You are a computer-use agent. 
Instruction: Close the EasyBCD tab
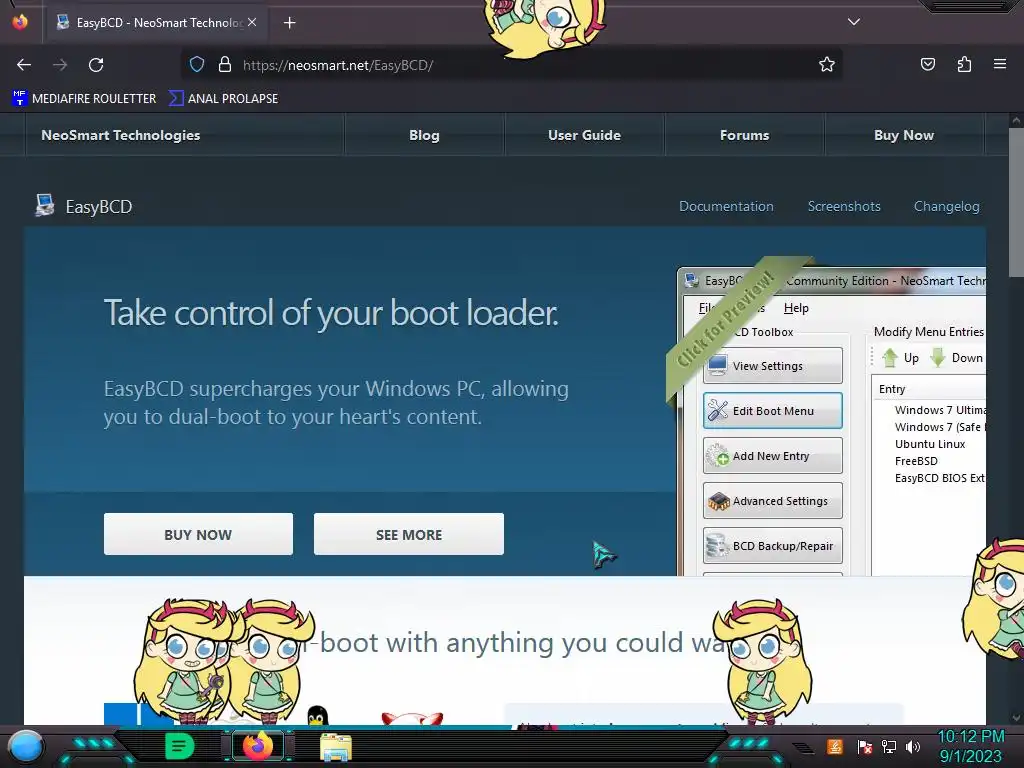[252, 22]
